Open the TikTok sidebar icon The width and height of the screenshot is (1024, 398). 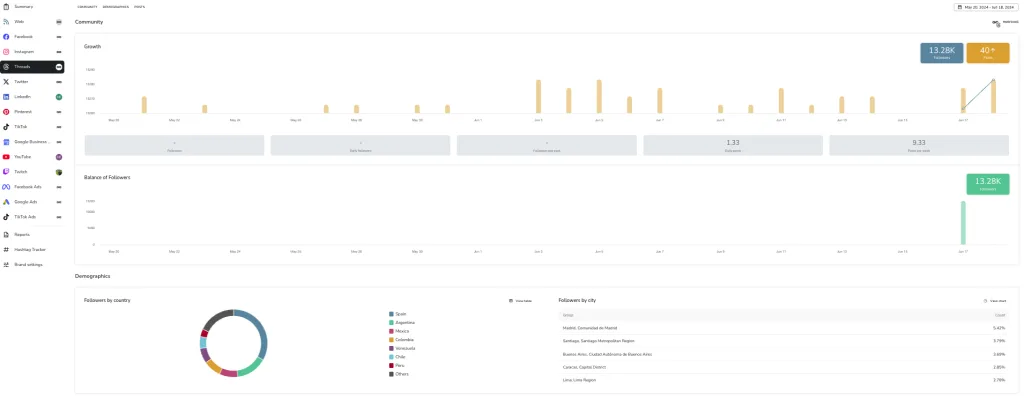point(6,127)
